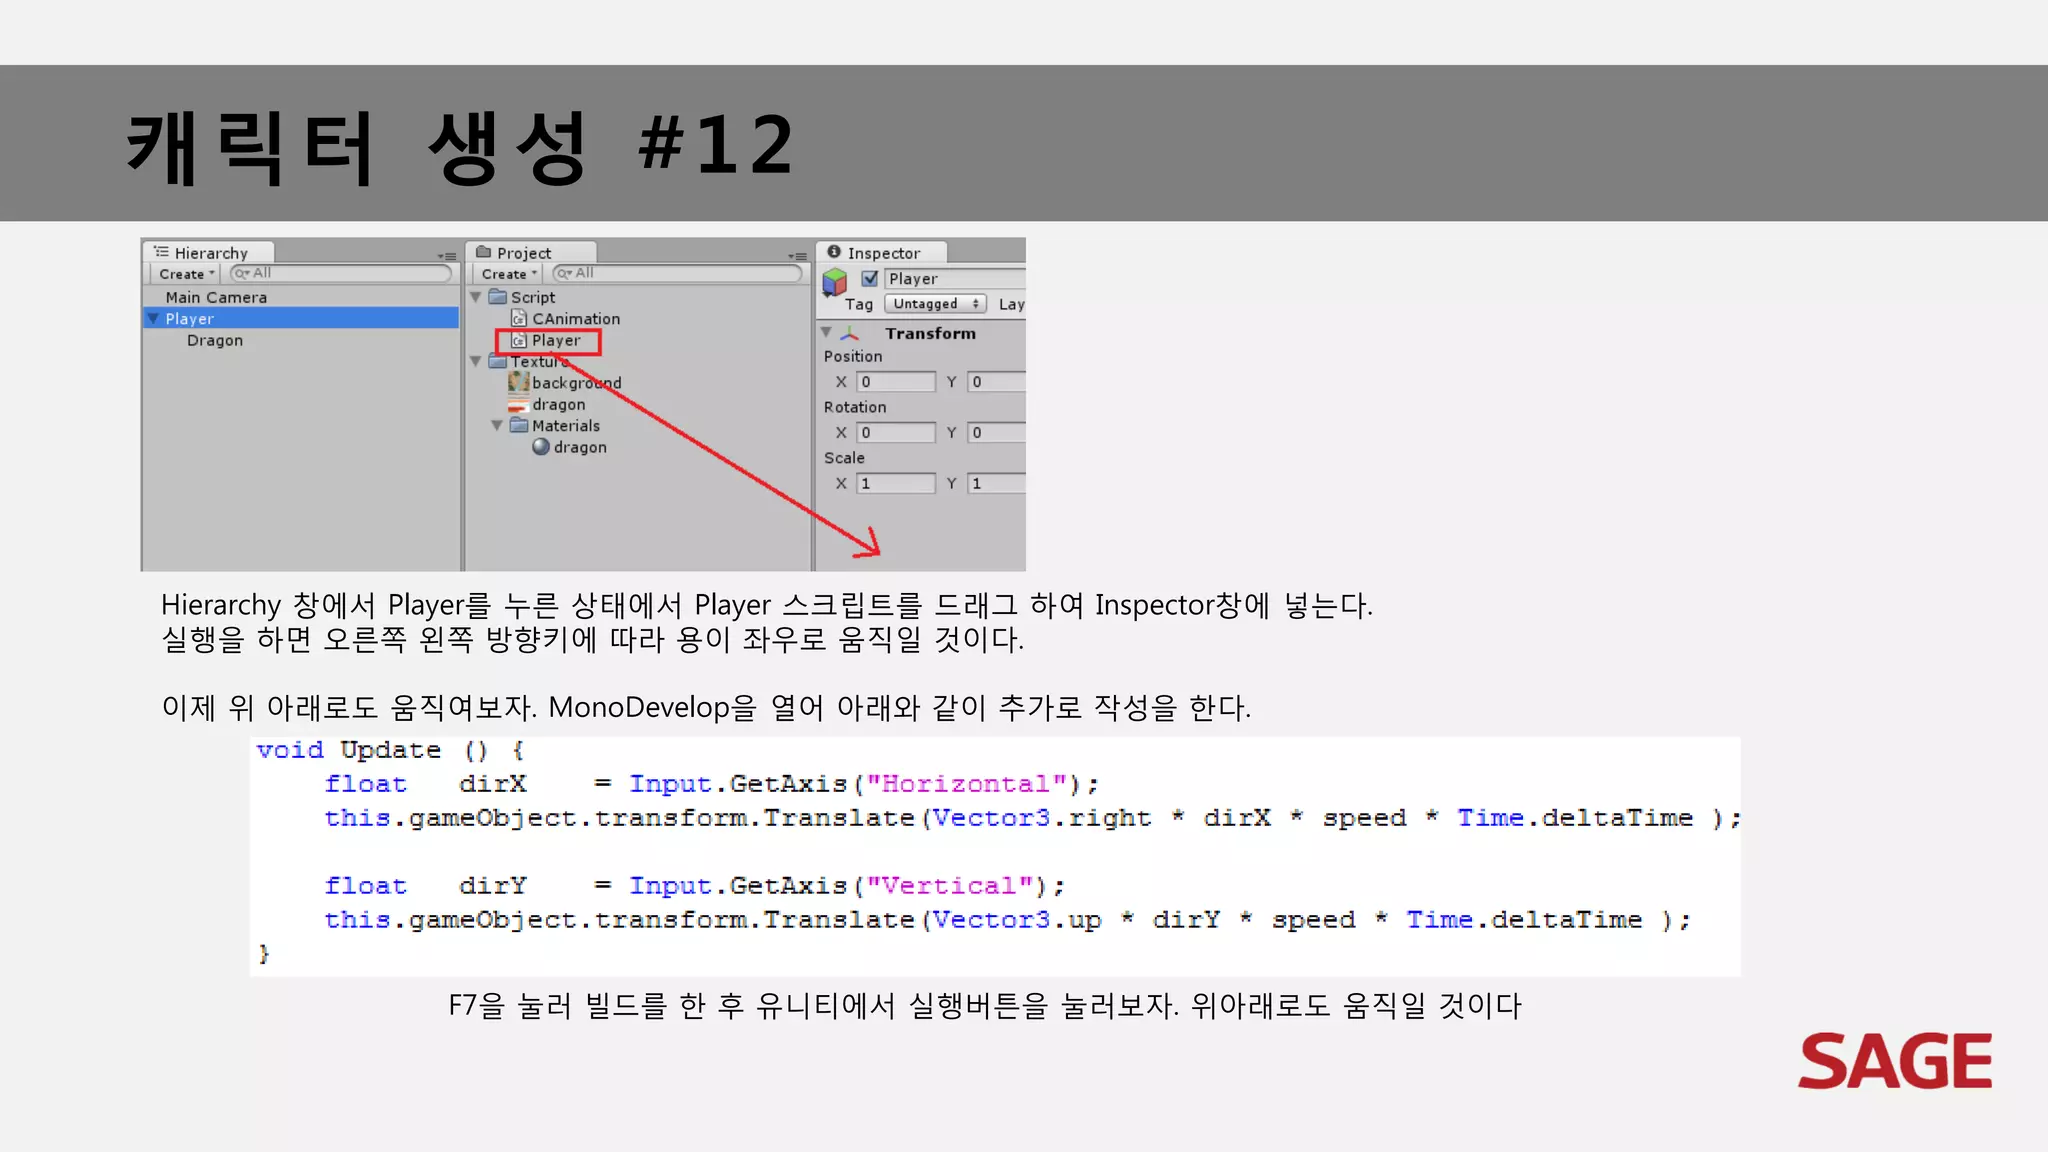2048x1152 pixels.
Task: Click the Script folder icon
Action: 497,297
